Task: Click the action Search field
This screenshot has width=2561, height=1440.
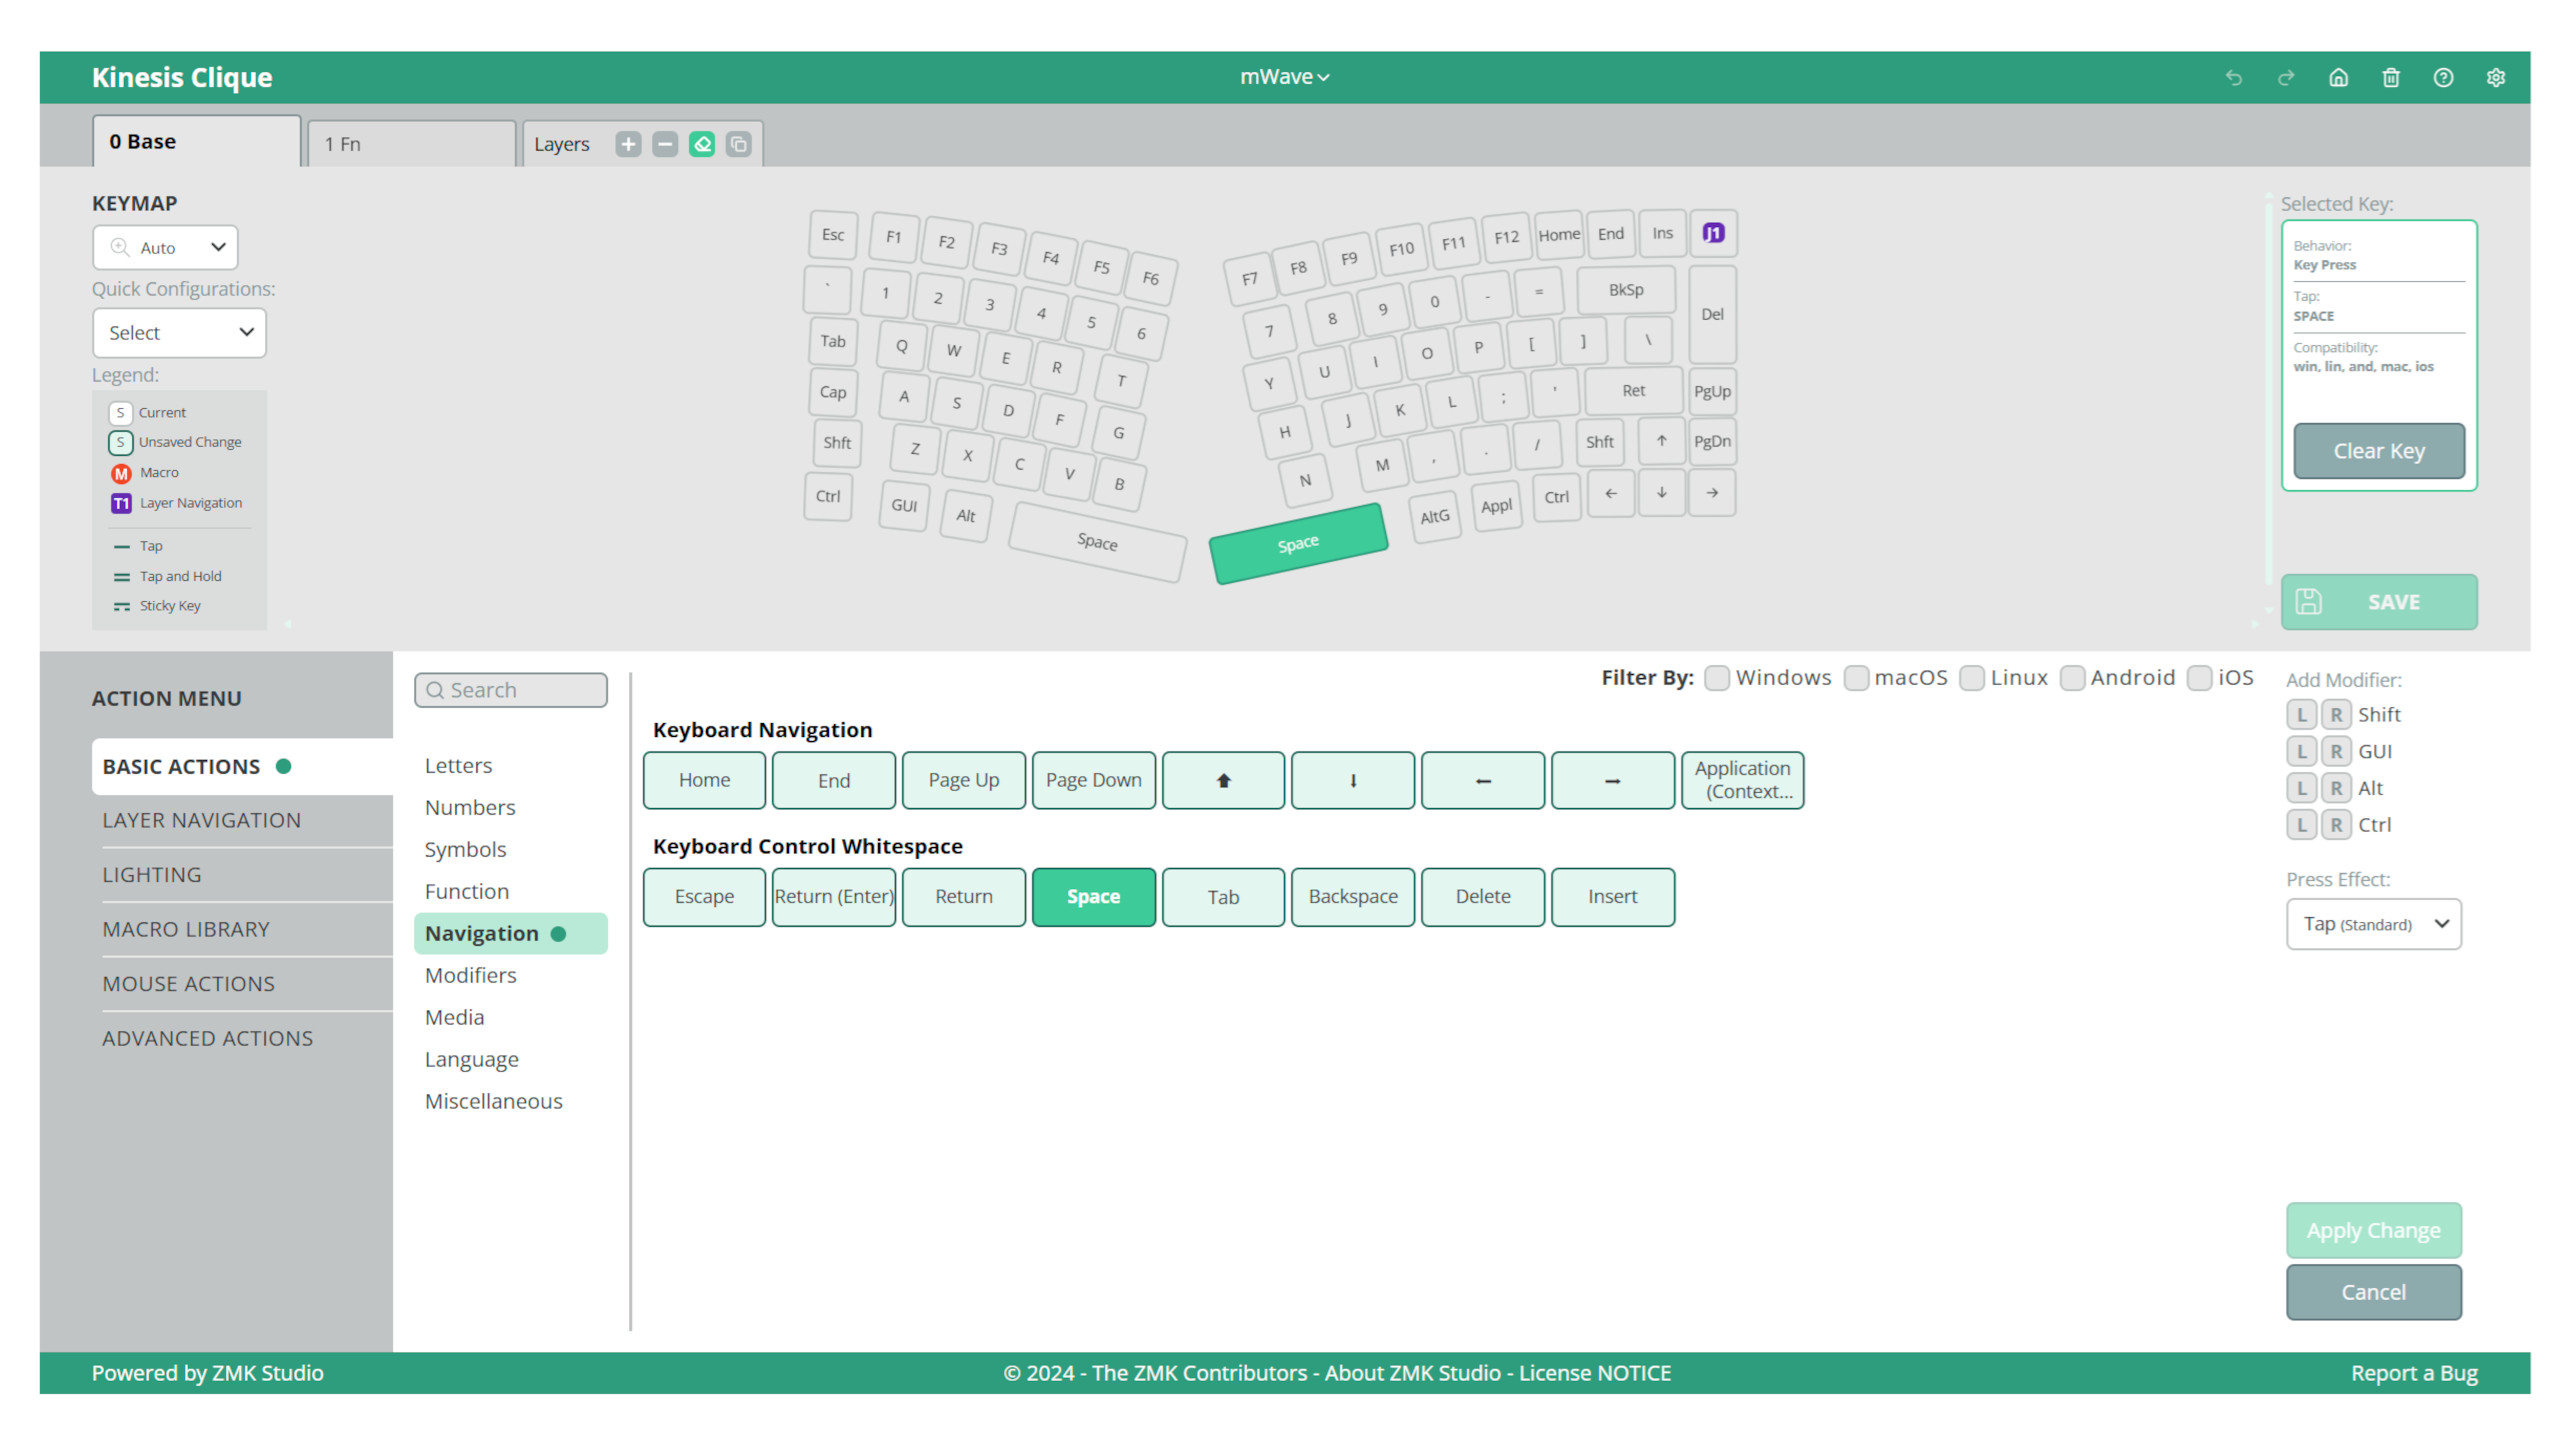Action: coord(510,690)
